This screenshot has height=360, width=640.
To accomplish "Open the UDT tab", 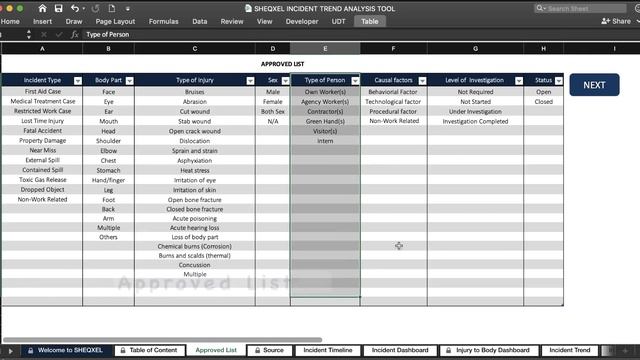I will [338, 21].
